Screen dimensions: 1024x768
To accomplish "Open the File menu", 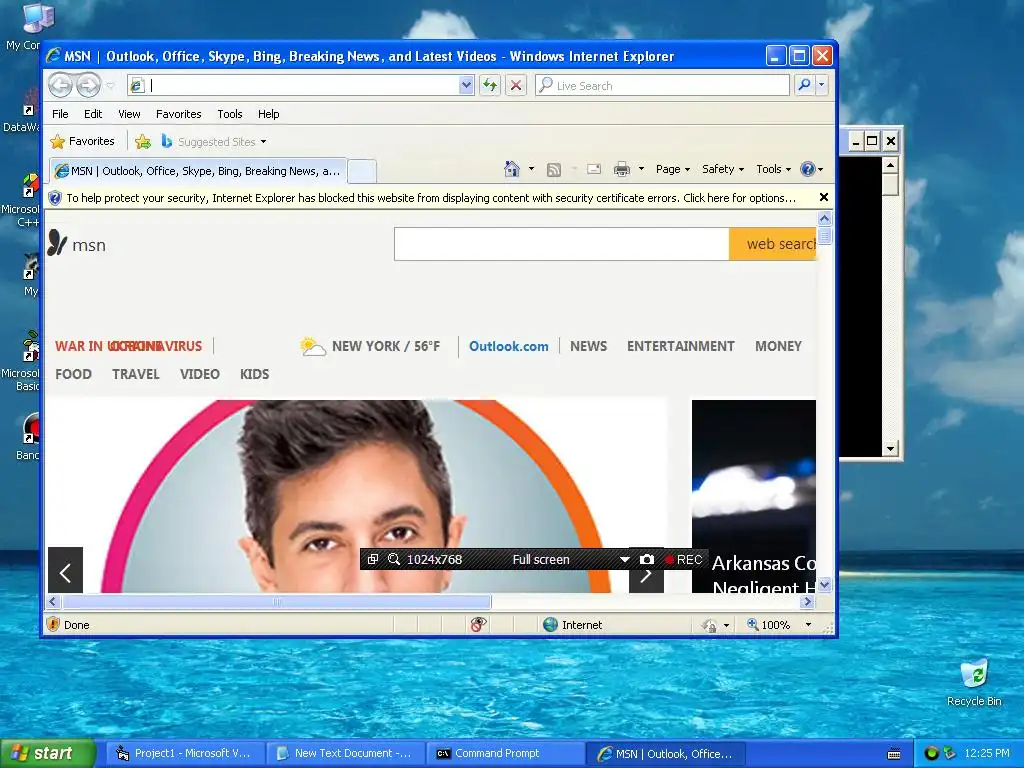I will point(60,114).
